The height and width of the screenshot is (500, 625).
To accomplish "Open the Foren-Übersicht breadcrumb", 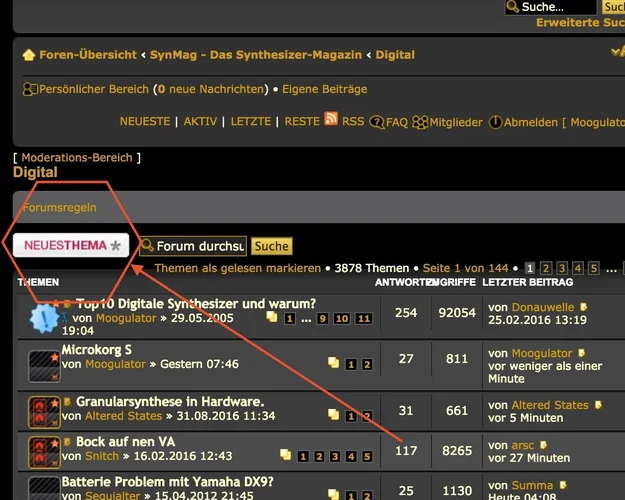I will coord(88,55).
